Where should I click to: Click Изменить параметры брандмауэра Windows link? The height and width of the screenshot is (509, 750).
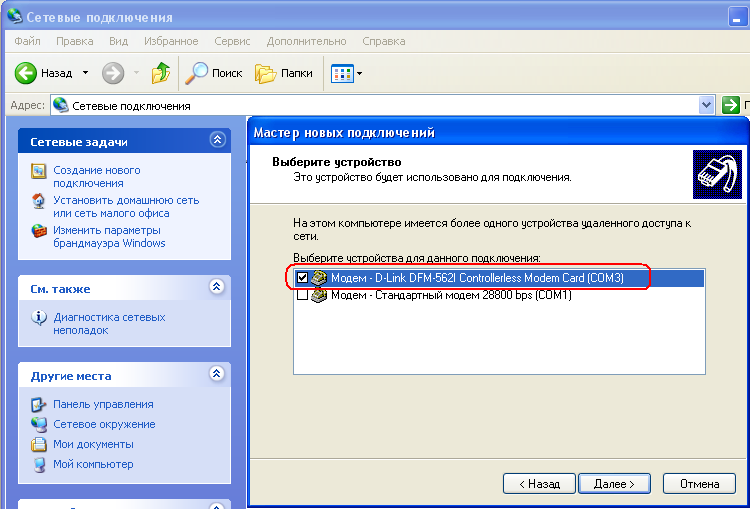[x=109, y=236]
